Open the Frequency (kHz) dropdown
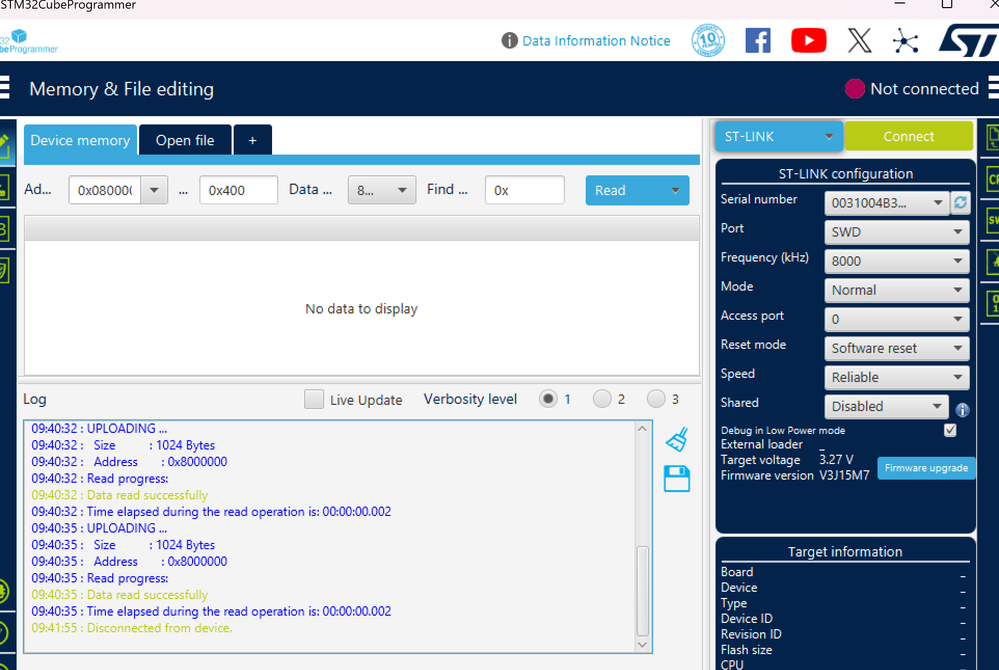 [896, 261]
